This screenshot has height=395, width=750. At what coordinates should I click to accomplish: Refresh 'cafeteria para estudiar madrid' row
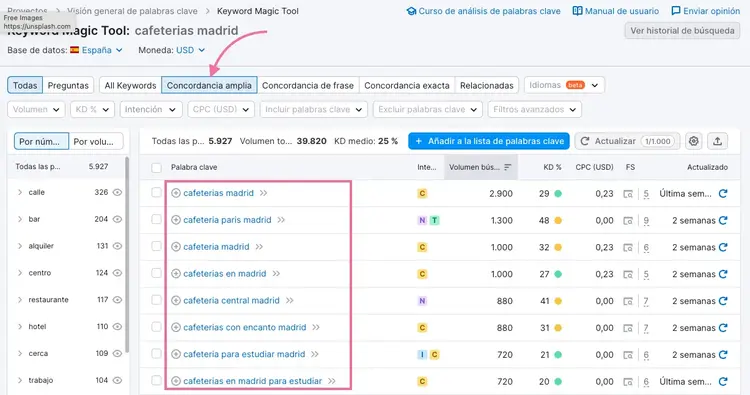(723, 354)
